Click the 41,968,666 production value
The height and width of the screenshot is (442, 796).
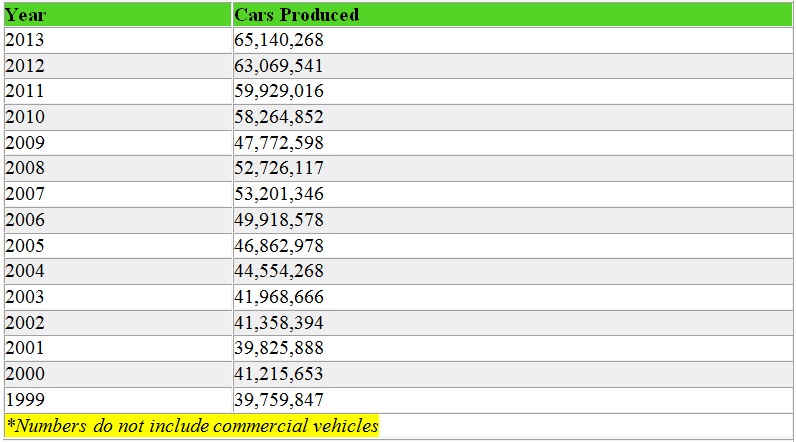(x=279, y=297)
